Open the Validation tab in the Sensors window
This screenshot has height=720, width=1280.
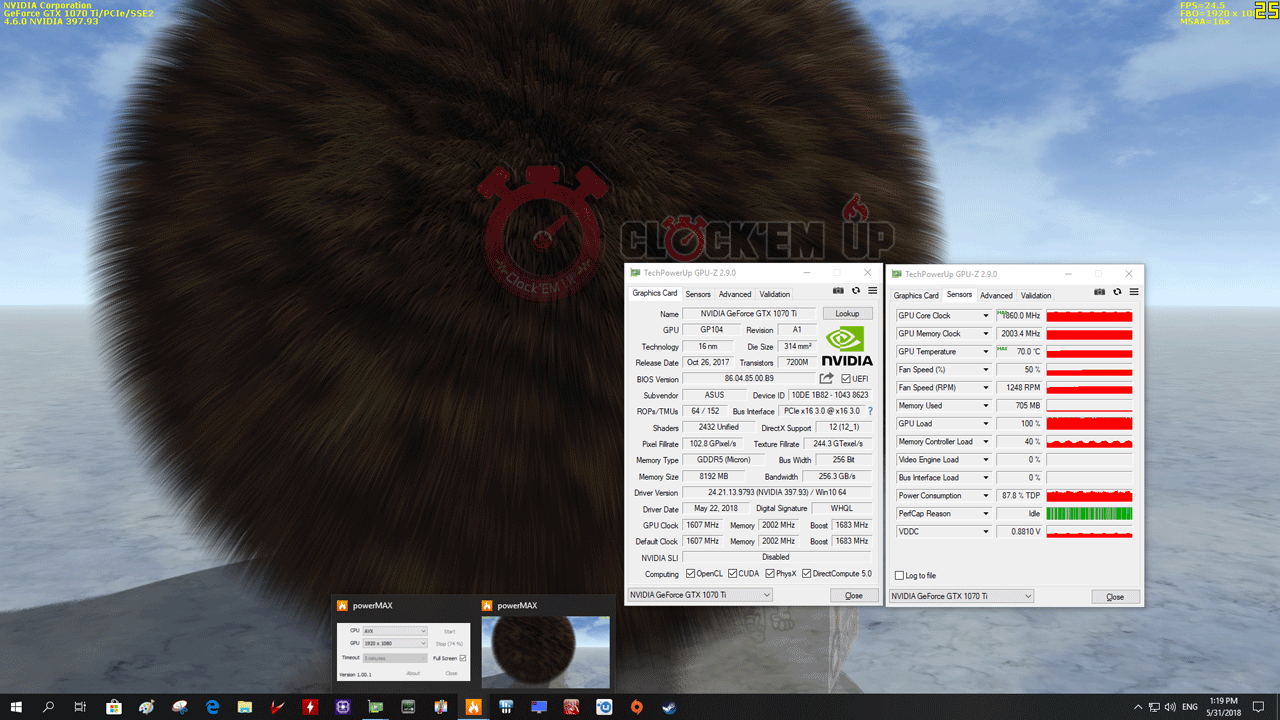(x=1035, y=295)
